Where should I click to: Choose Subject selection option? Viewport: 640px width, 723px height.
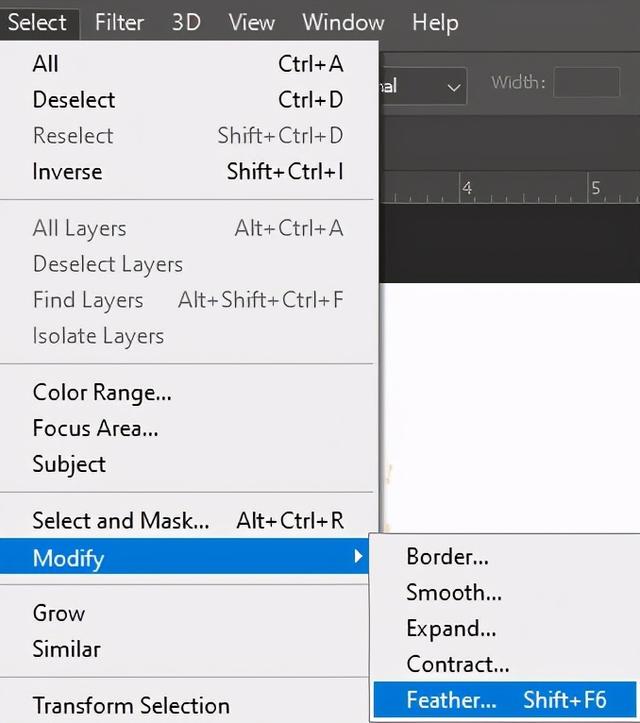point(187,464)
